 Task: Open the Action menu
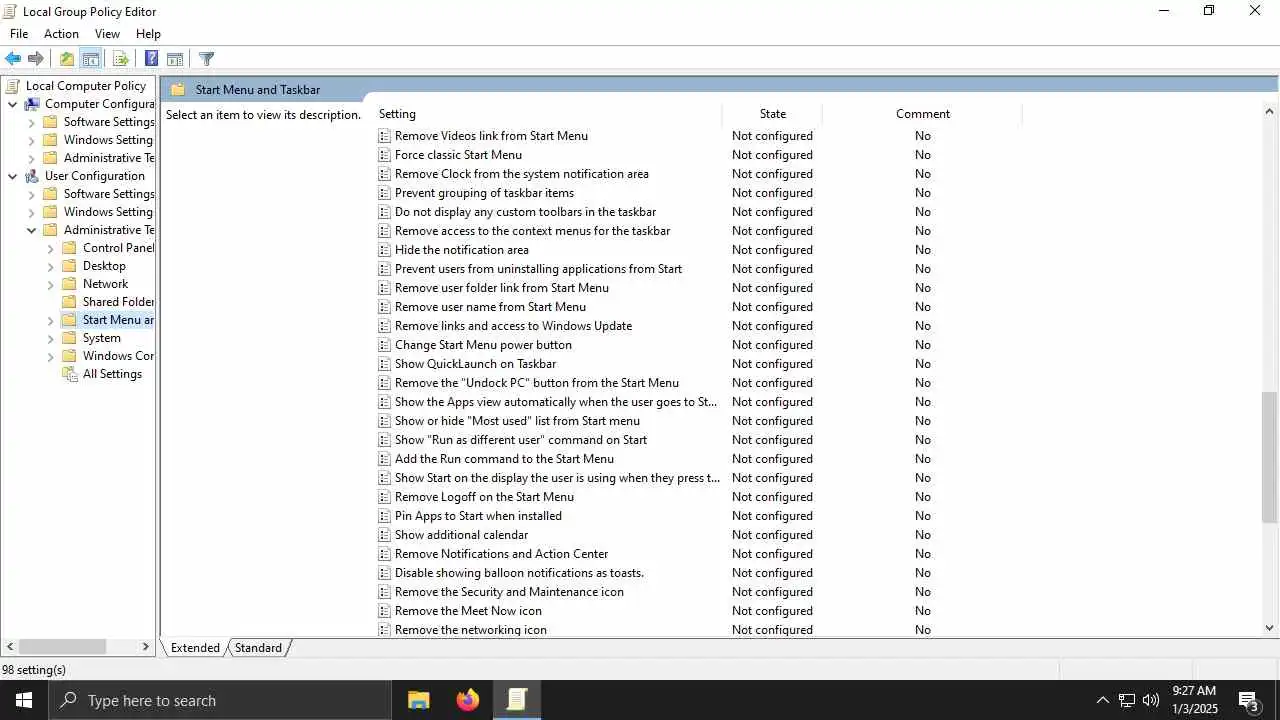coord(61,34)
